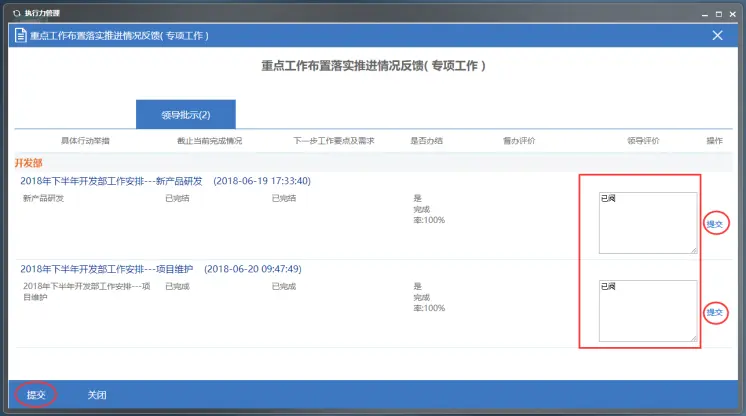Screen dimensions: 746x416
Task: Click the 下一步工作要点及需求 column header
Action: pyautogui.click(x=334, y=140)
